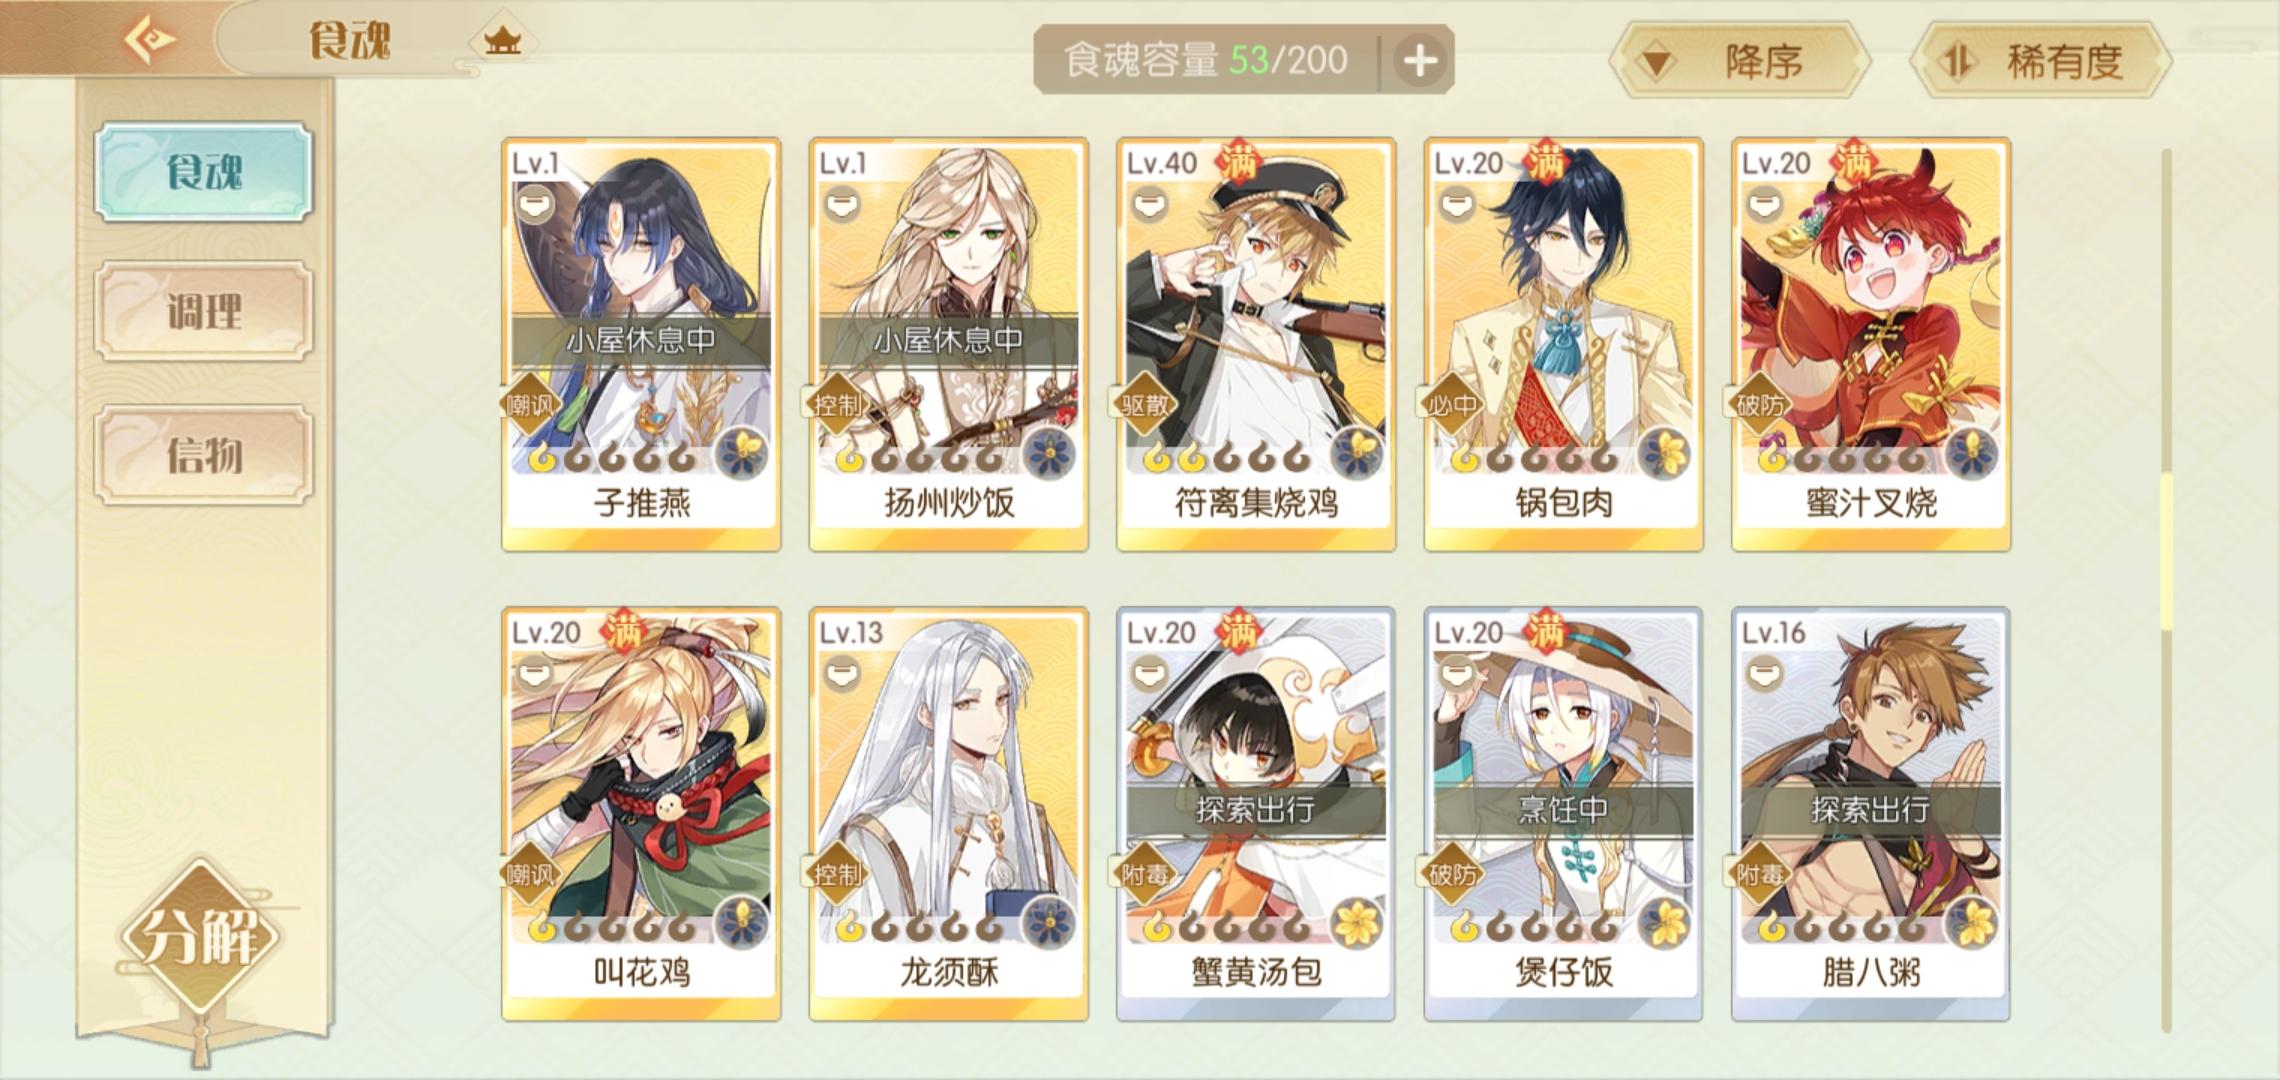This screenshot has height=1080, width=2280.
Task: Open the home pavilion icon
Action: pyautogui.click(x=503, y=41)
